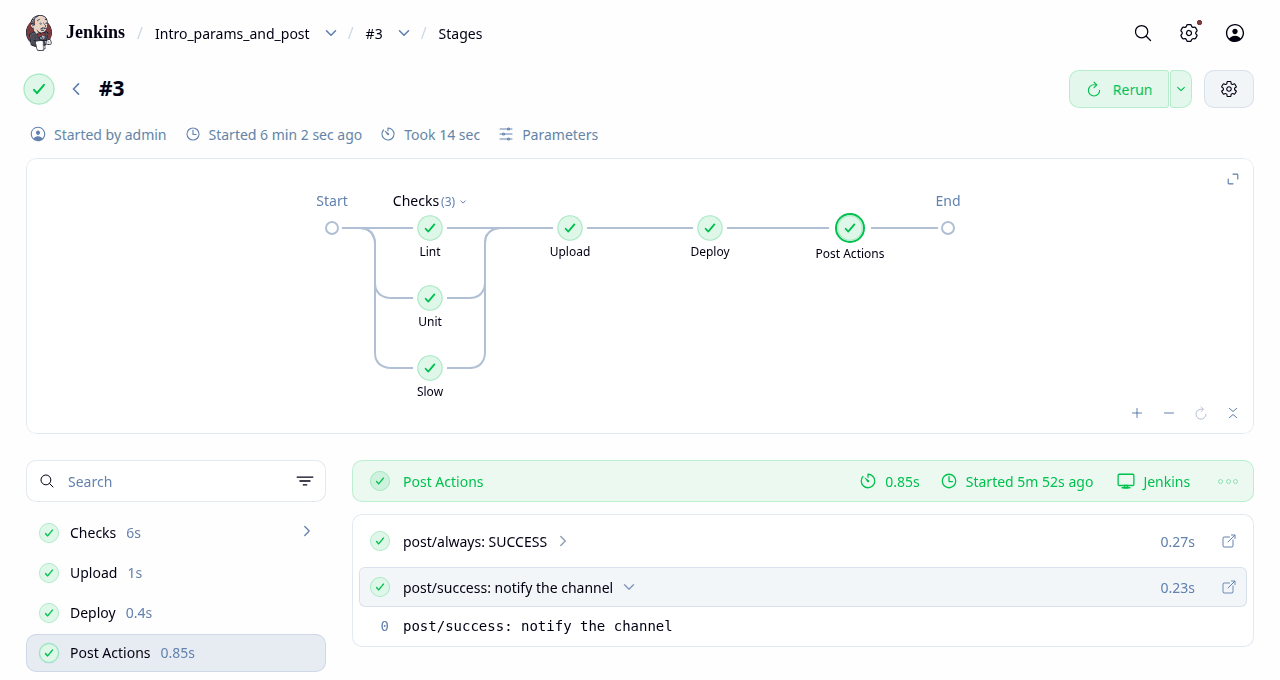The width and height of the screenshot is (1280, 680).
Task: Open the search magnifier in the header
Action: click(x=1143, y=33)
